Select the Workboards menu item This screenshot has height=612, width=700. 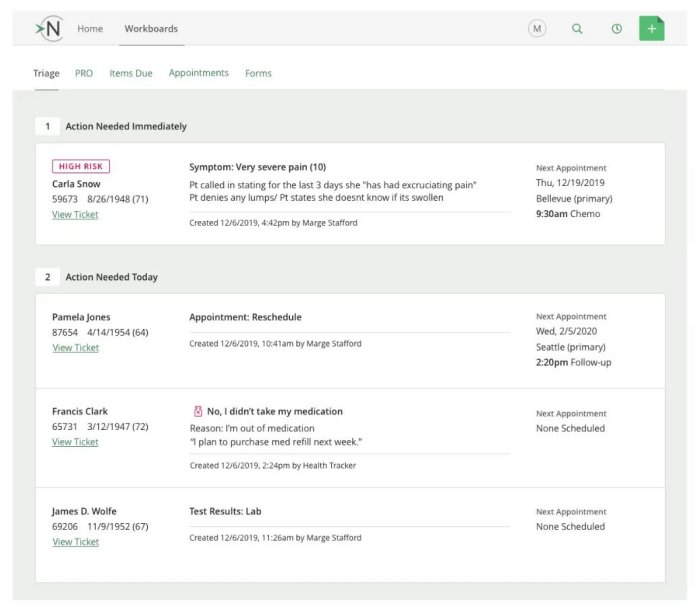click(x=151, y=29)
